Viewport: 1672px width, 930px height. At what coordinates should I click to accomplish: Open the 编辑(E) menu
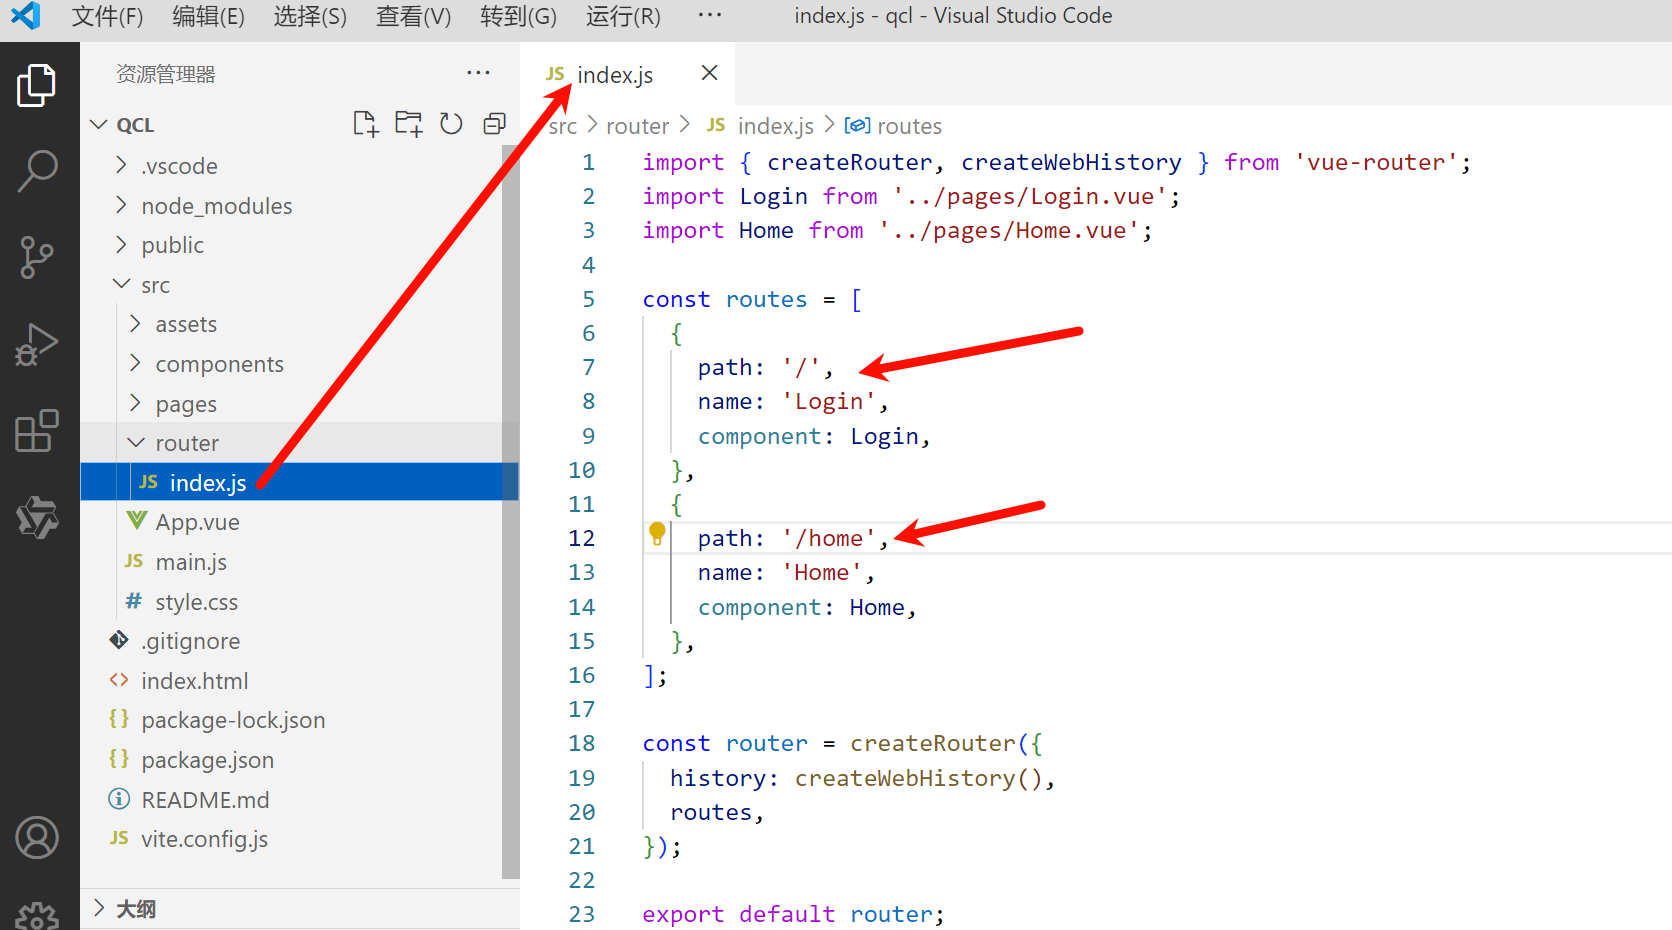pos(208,16)
